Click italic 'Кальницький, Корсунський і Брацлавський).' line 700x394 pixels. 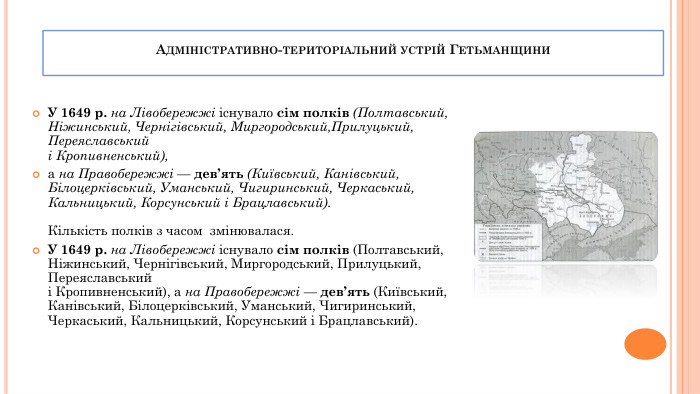tap(189, 203)
